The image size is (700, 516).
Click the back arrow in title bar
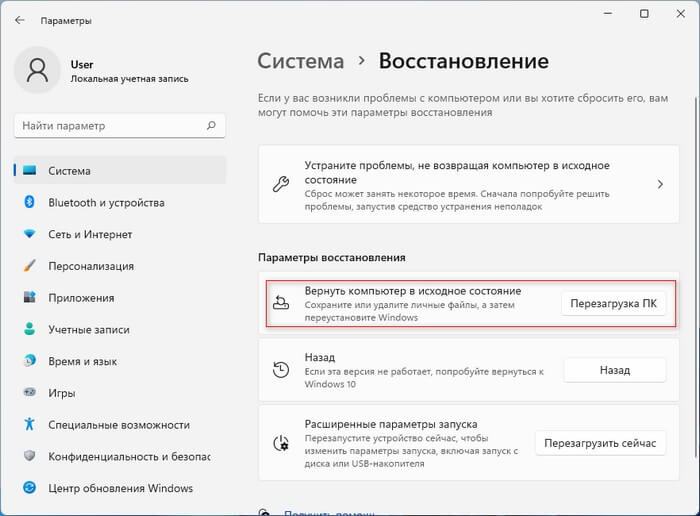click(x=19, y=20)
